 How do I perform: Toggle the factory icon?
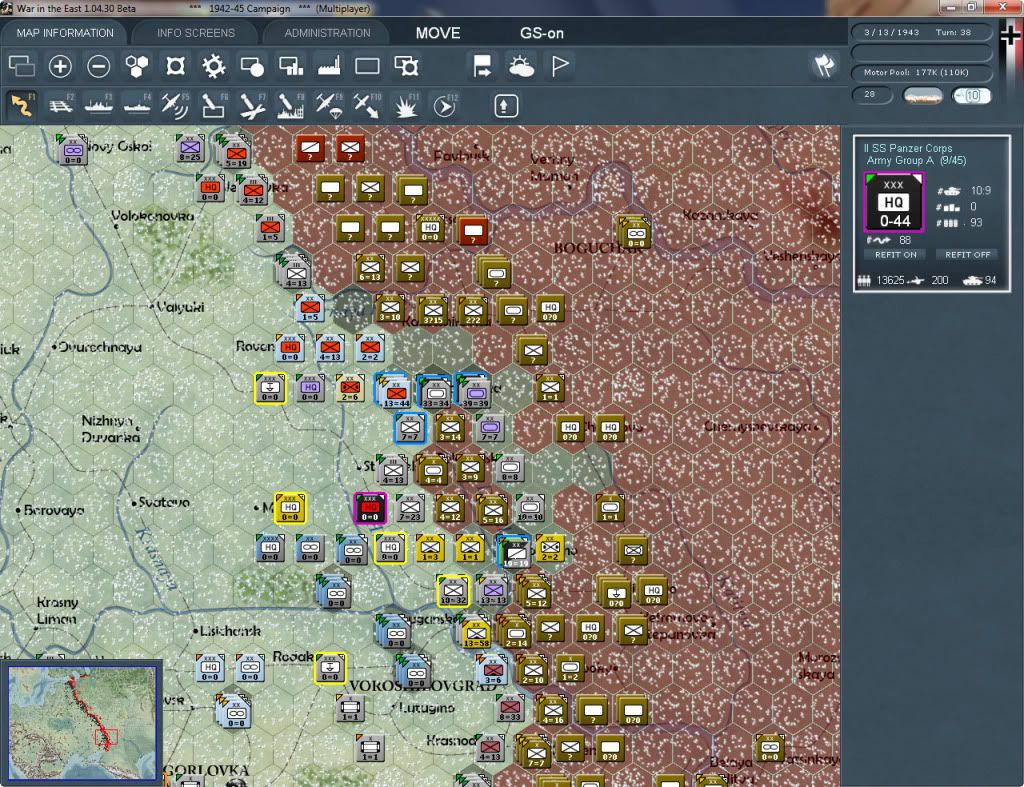coord(329,66)
